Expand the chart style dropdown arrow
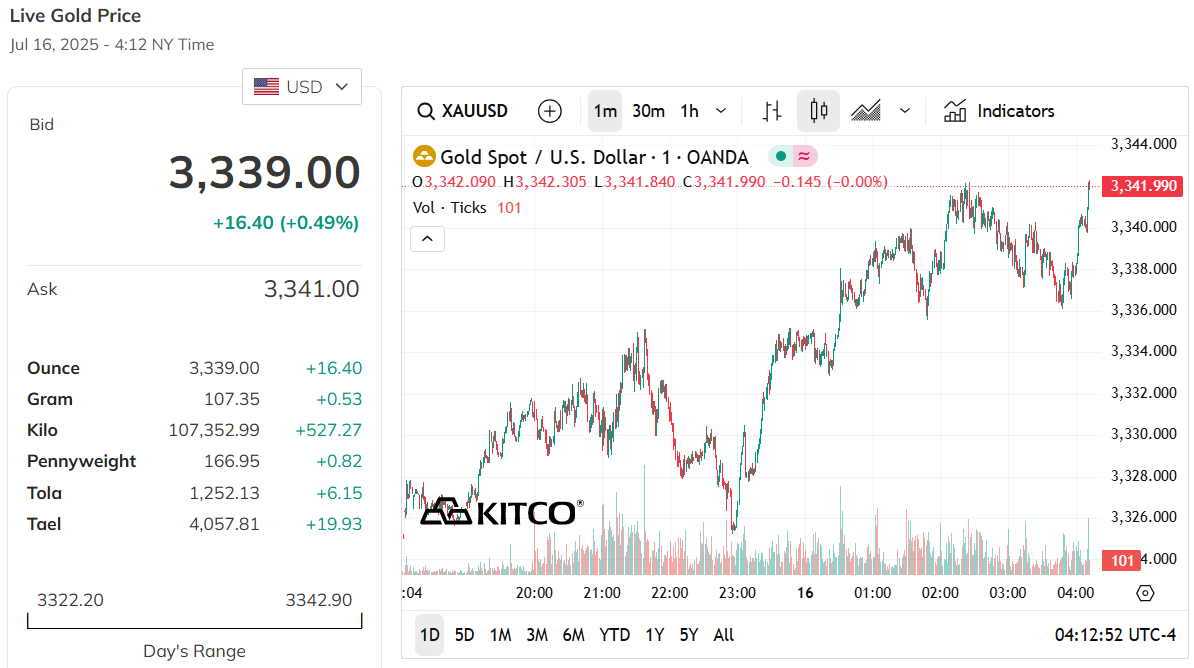Viewport: 1194px width, 668px height. (x=905, y=111)
